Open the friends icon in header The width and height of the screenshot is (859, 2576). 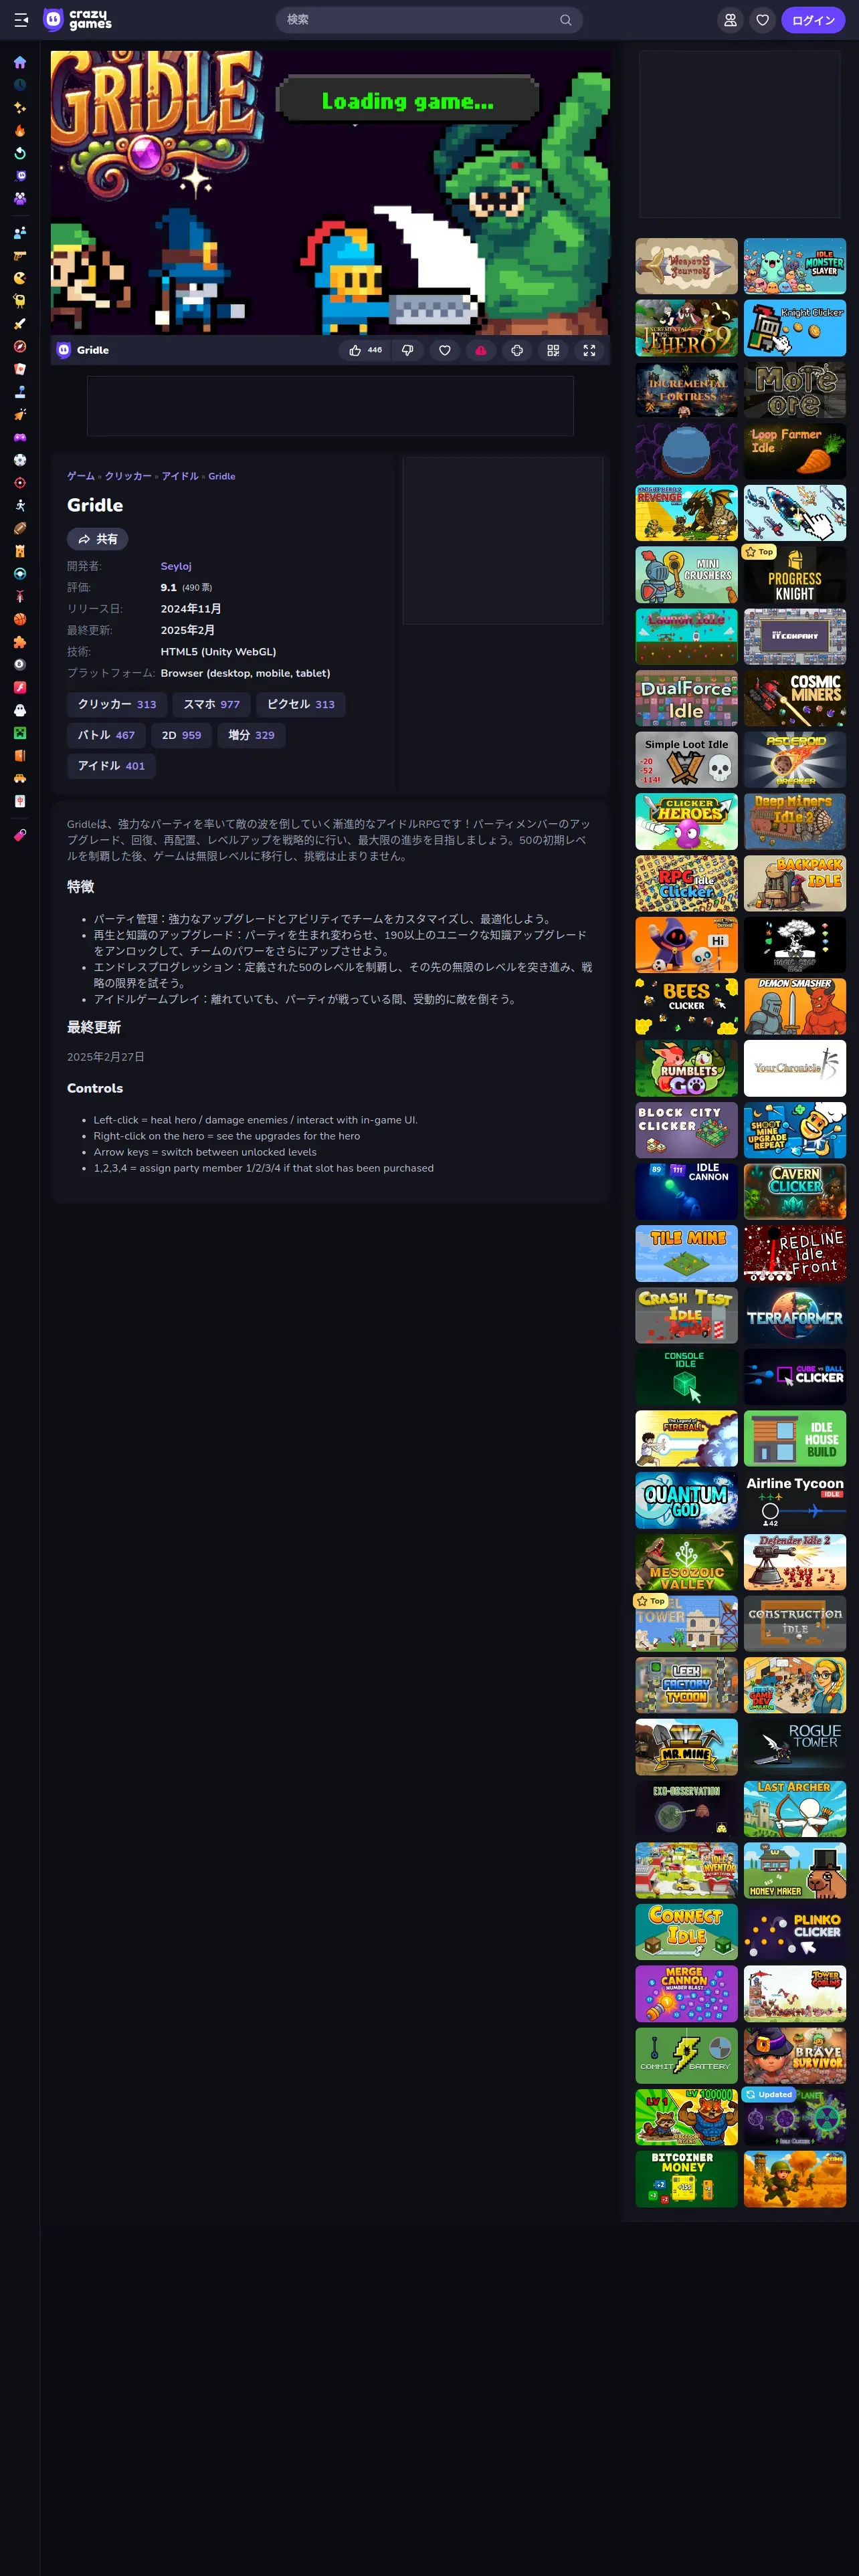(731, 20)
